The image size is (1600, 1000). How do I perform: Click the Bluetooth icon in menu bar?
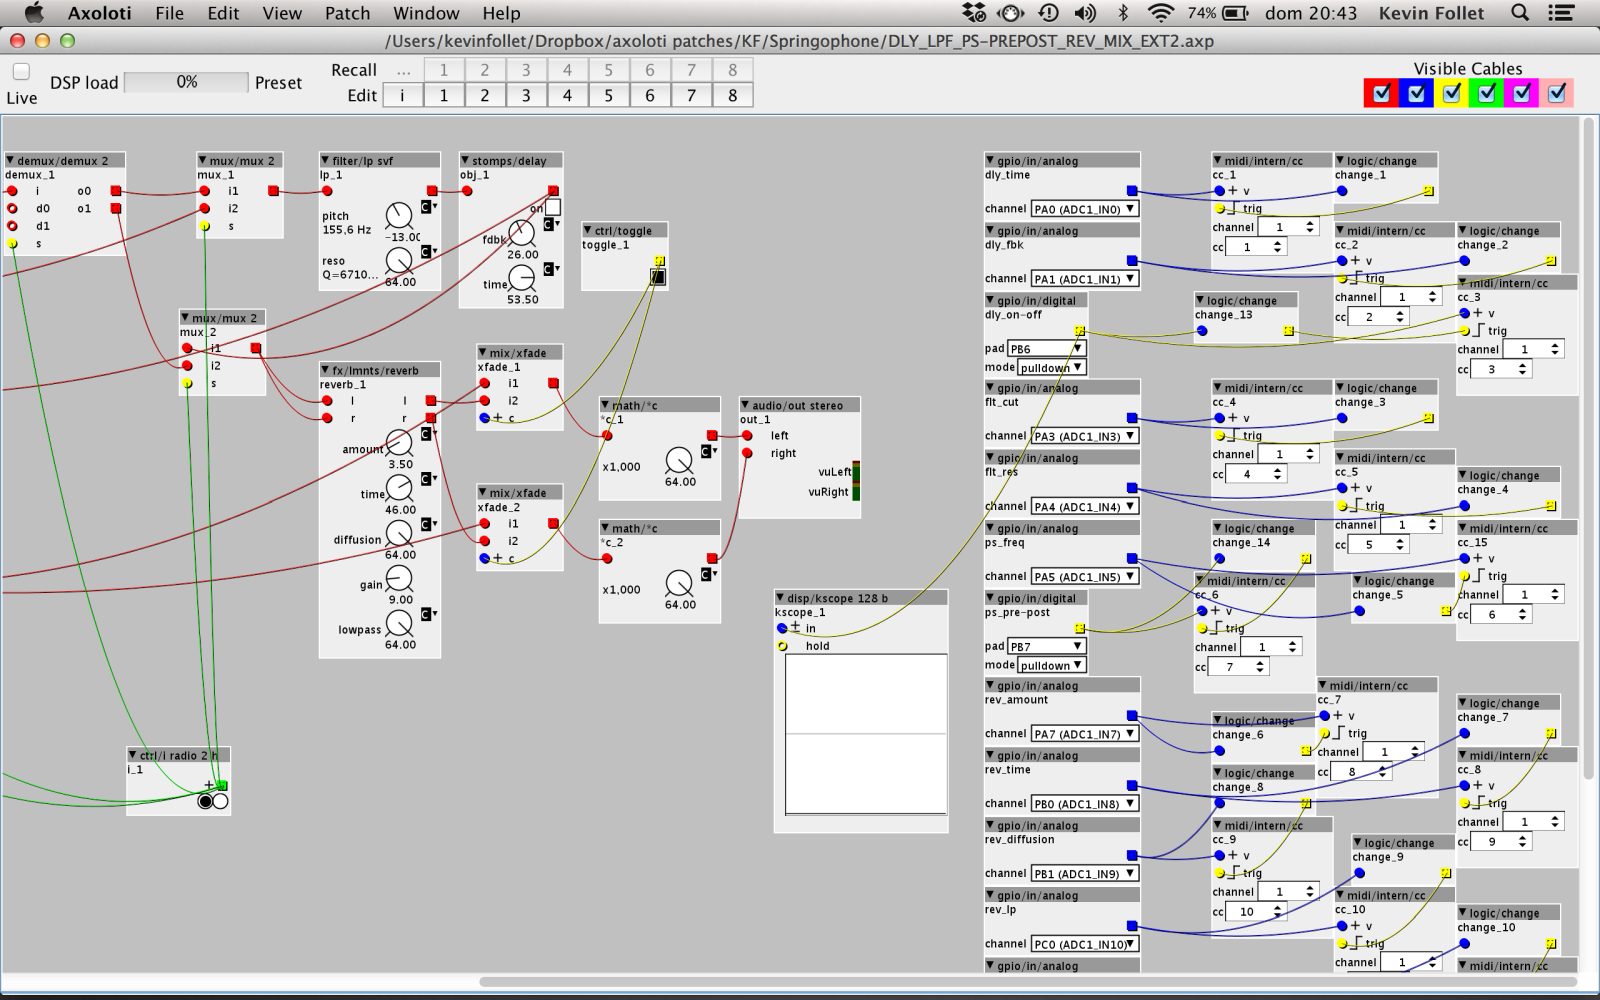(x=1122, y=13)
